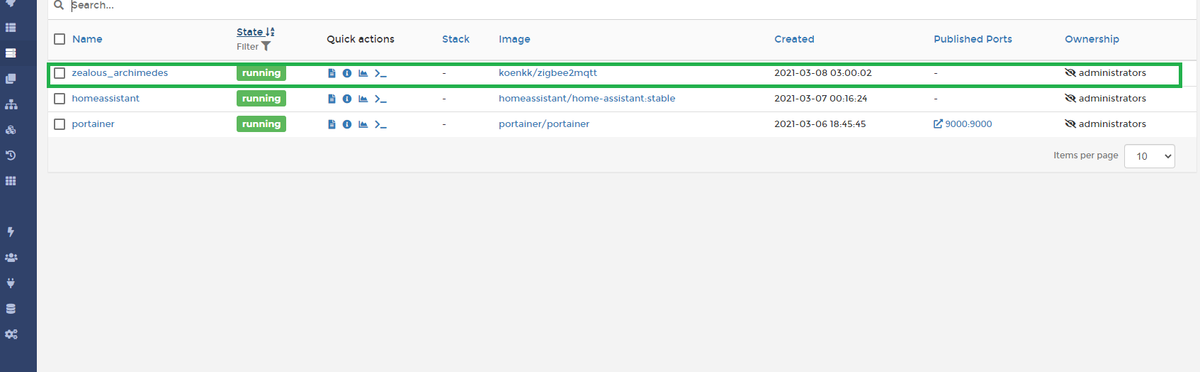The width and height of the screenshot is (1200, 372).
Task: Open Registries database icon in sidebar
Action: click(11, 308)
